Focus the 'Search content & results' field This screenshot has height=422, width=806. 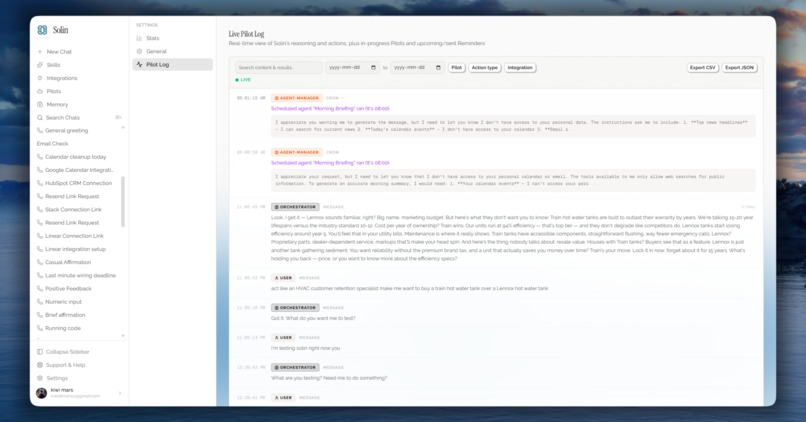[279, 68]
